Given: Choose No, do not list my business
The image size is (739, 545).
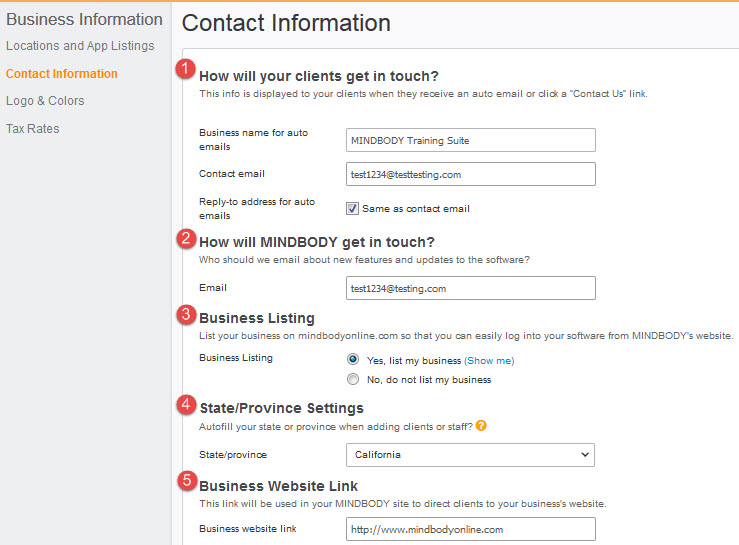Looking at the screenshot, I should tap(353, 379).
